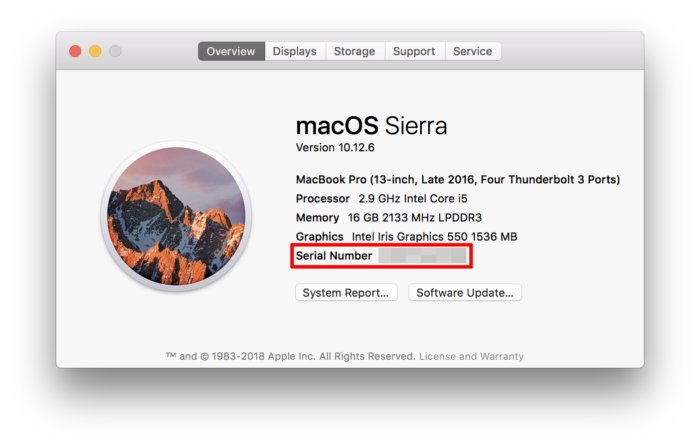700x448 pixels.
Task: Click the Apple Inc. copyright notice text
Action: (x=291, y=356)
